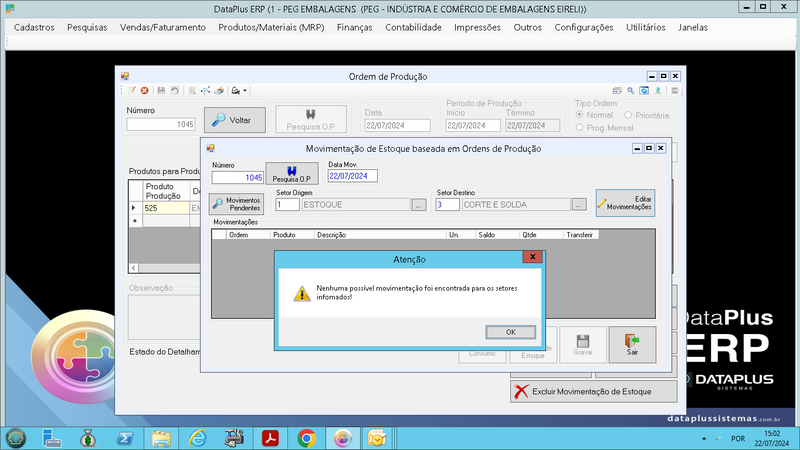Screen dimensions: 800x450
Task: Click the POR language indicator in tray
Action: (x=738, y=439)
